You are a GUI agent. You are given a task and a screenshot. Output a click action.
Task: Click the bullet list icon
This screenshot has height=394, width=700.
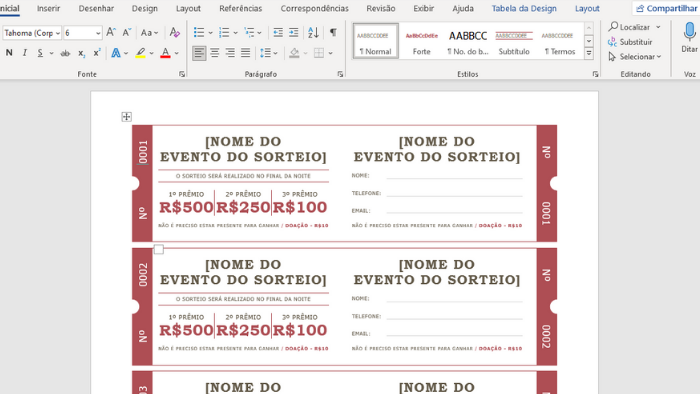[199, 33]
